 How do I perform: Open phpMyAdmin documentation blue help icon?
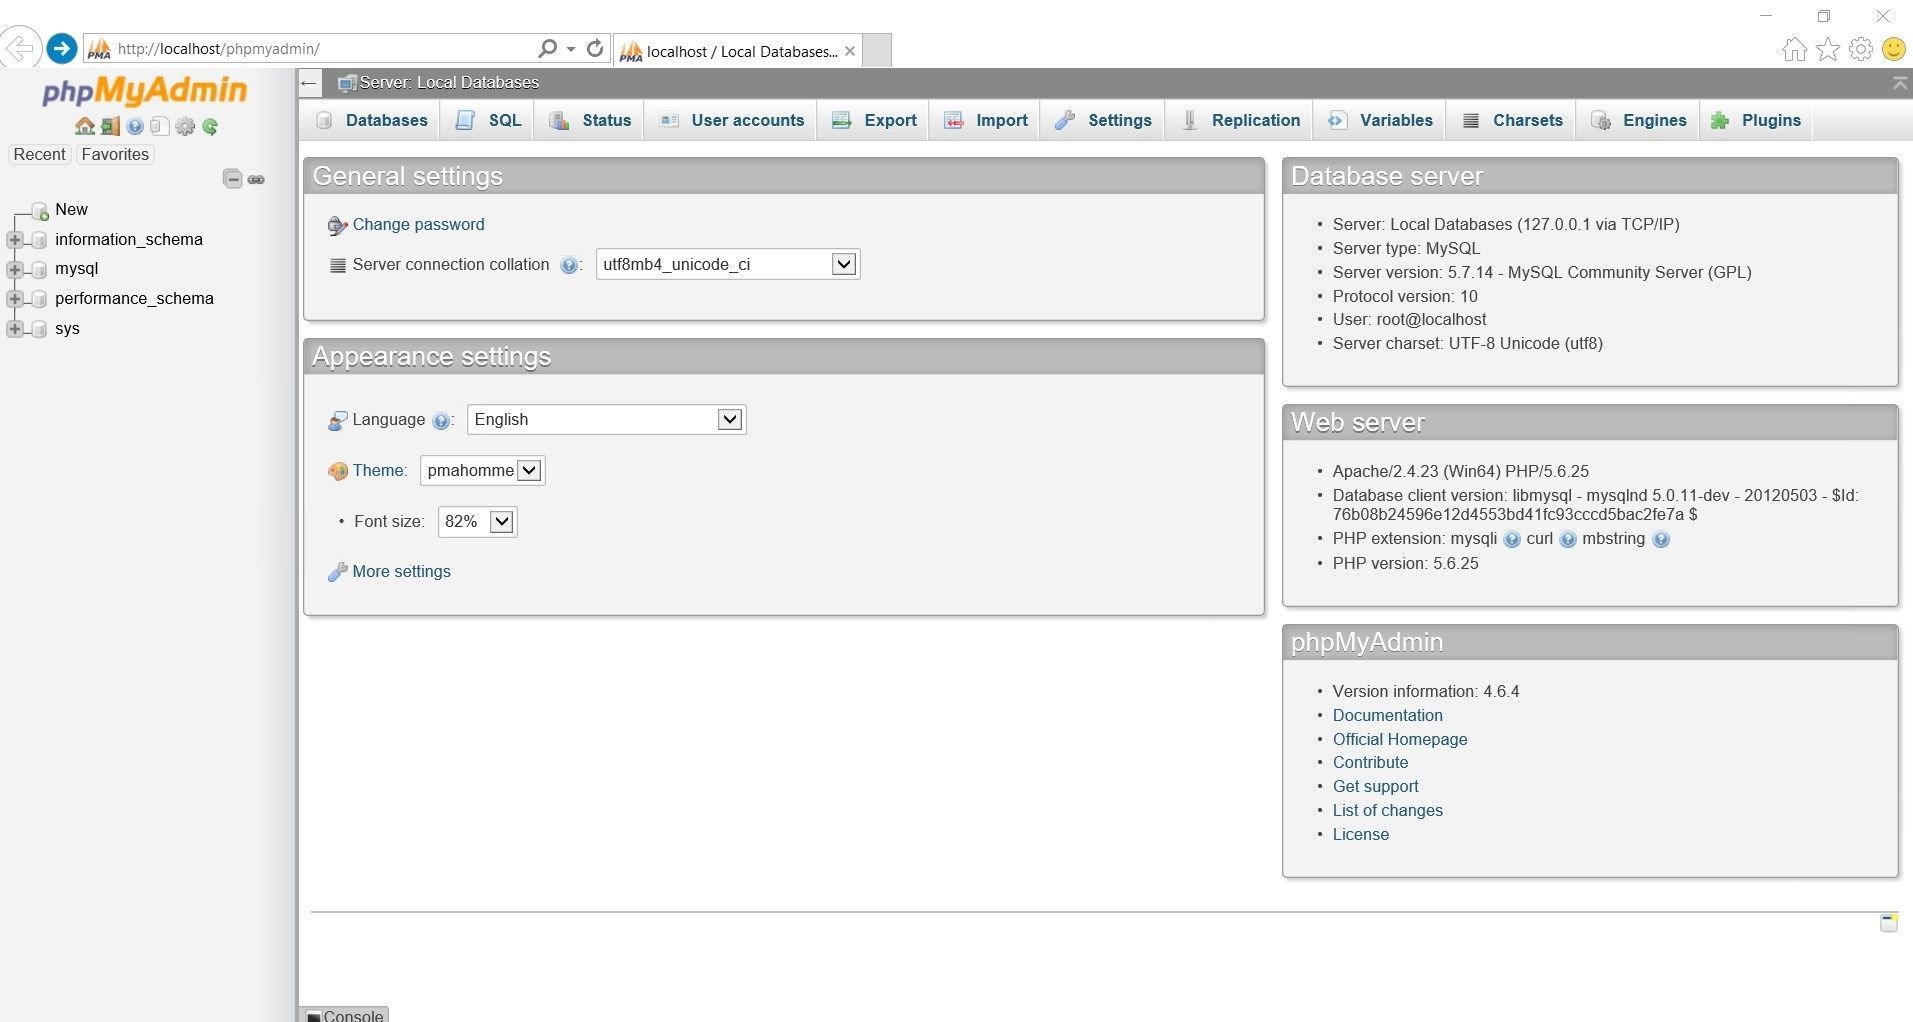click(135, 126)
